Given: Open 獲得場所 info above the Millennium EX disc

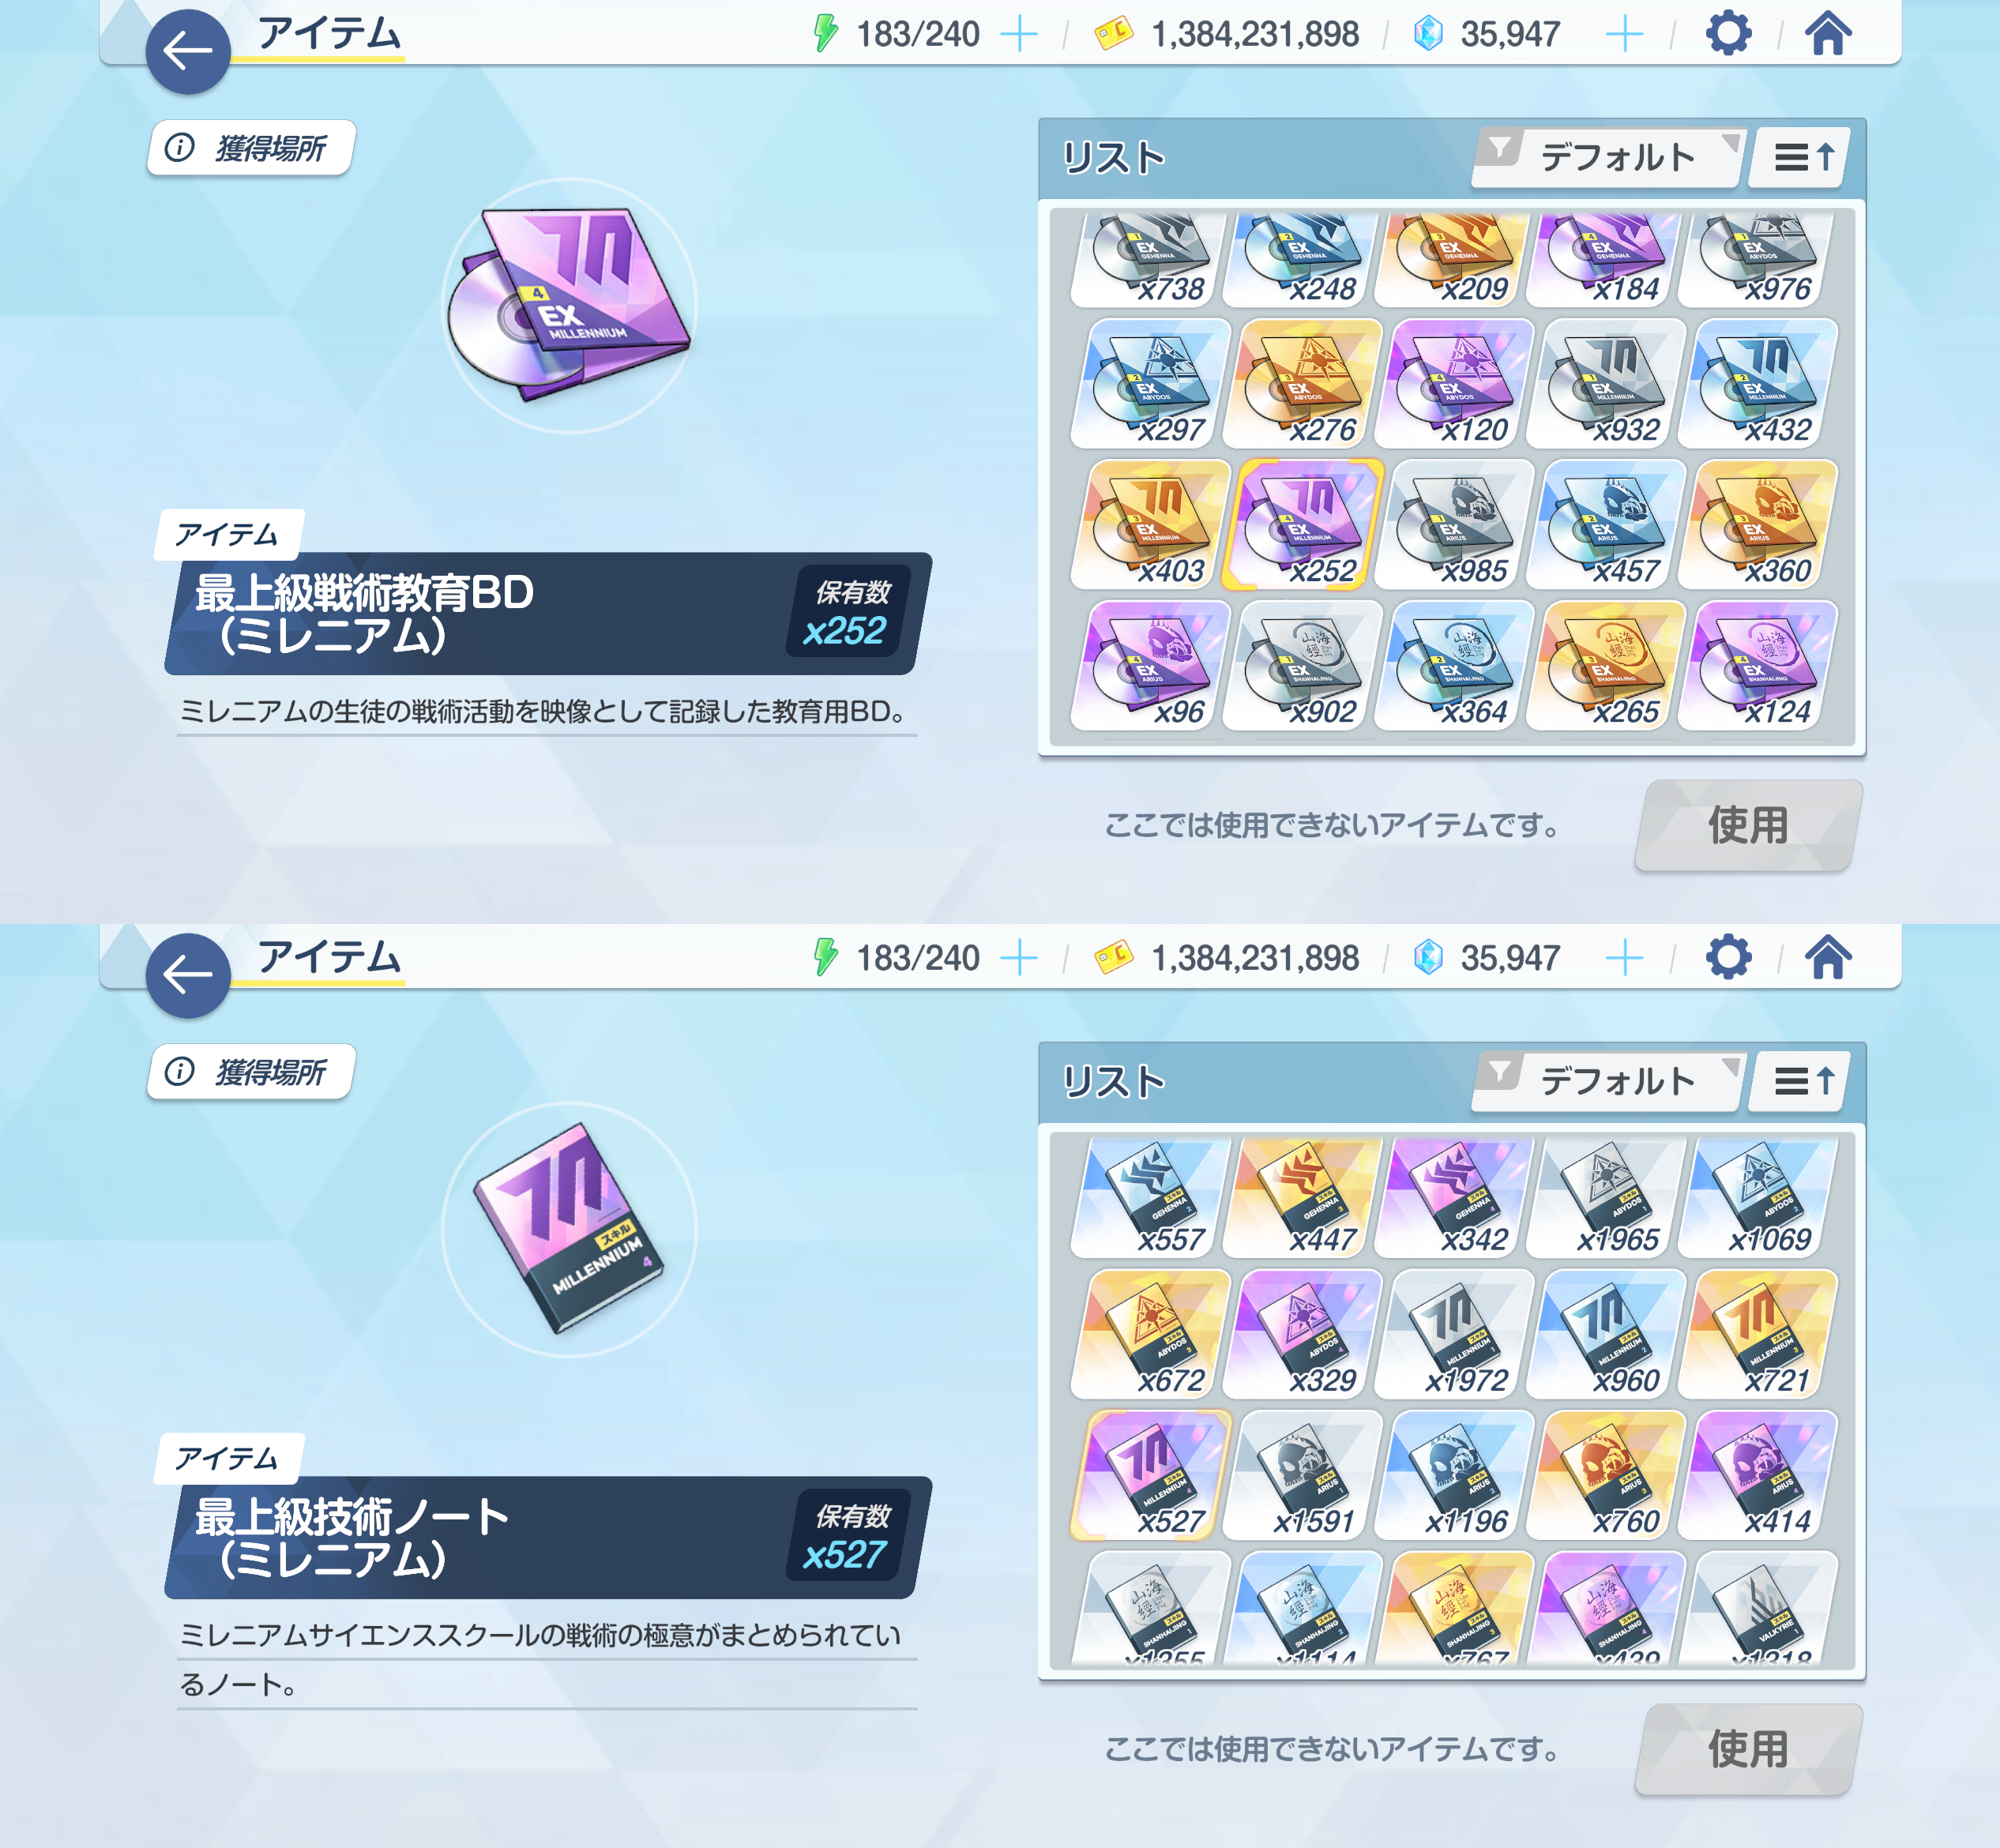Looking at the screenshot, I should coord(250,148).
